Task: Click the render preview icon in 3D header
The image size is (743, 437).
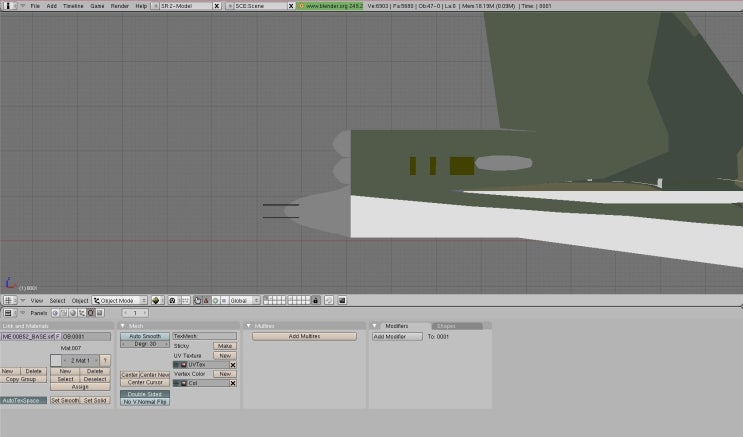Action: [x=341, y=300]
